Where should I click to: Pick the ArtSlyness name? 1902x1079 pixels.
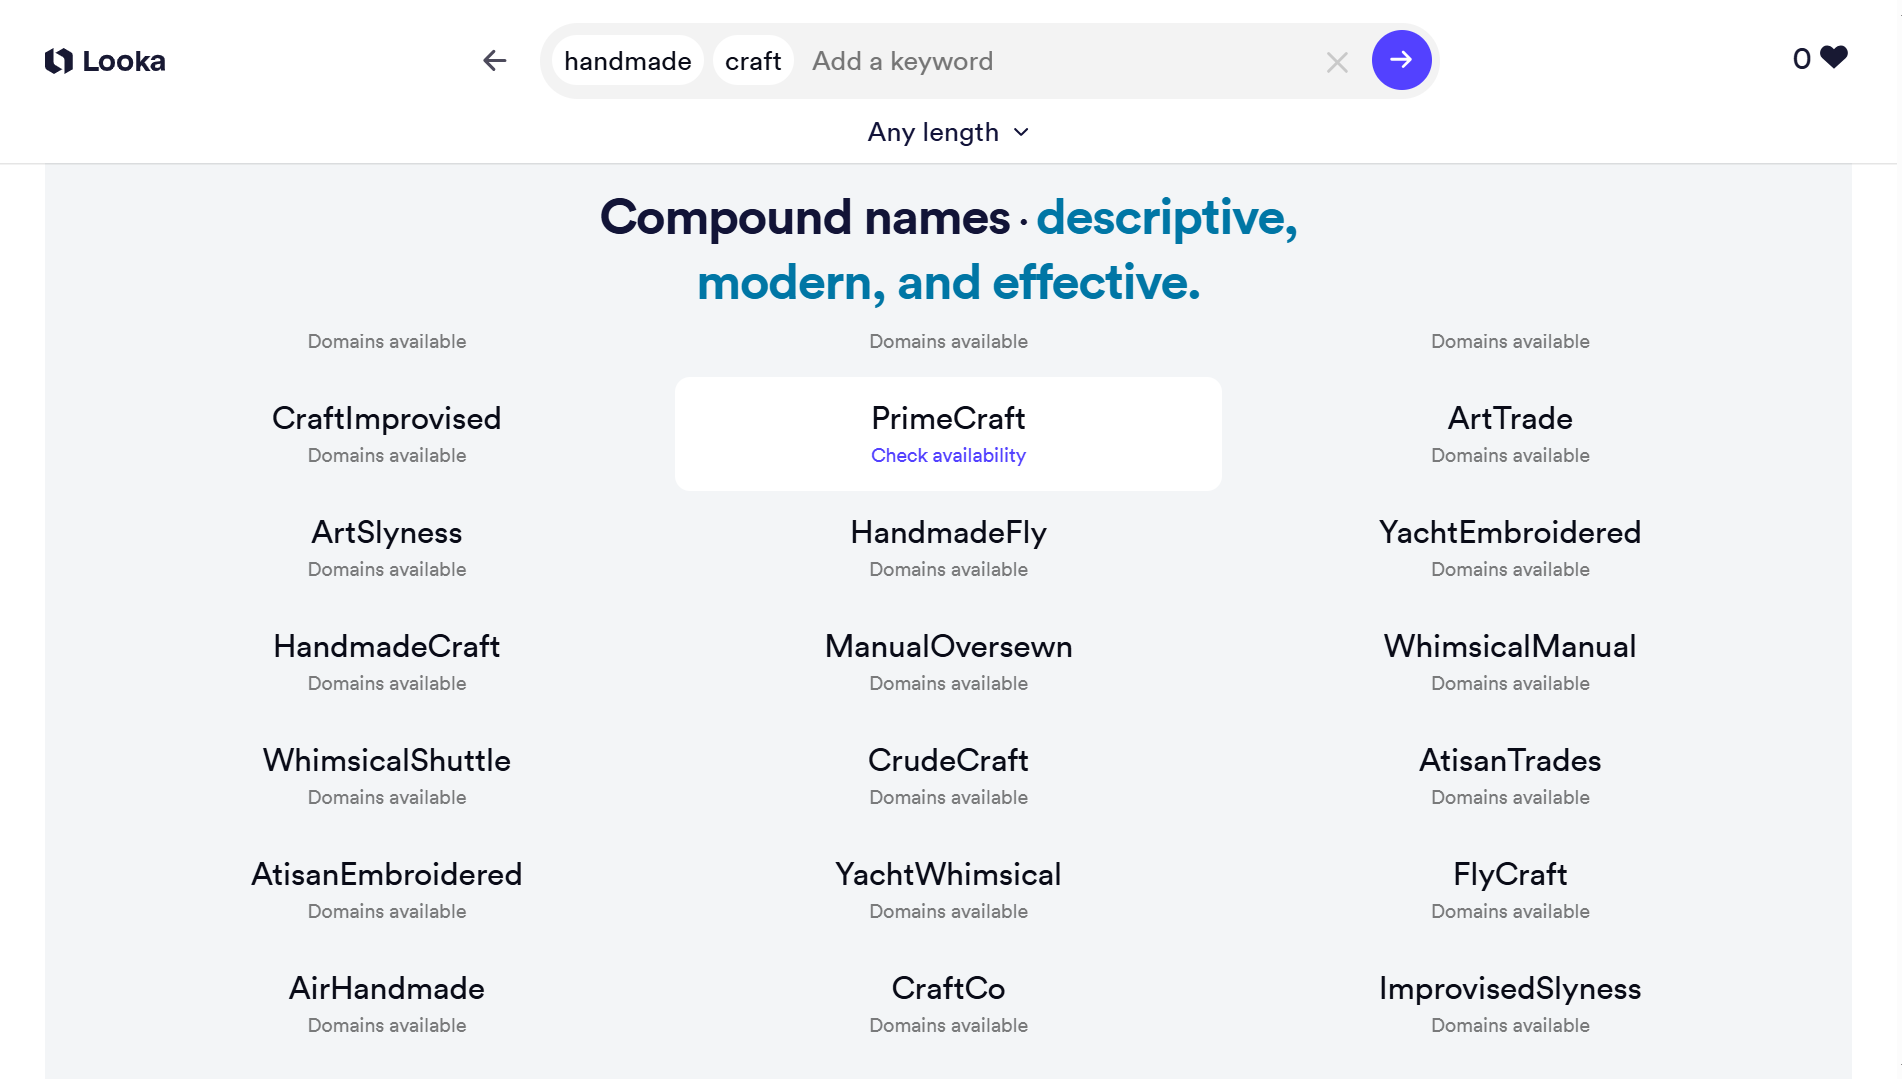[x=387, y=532]
